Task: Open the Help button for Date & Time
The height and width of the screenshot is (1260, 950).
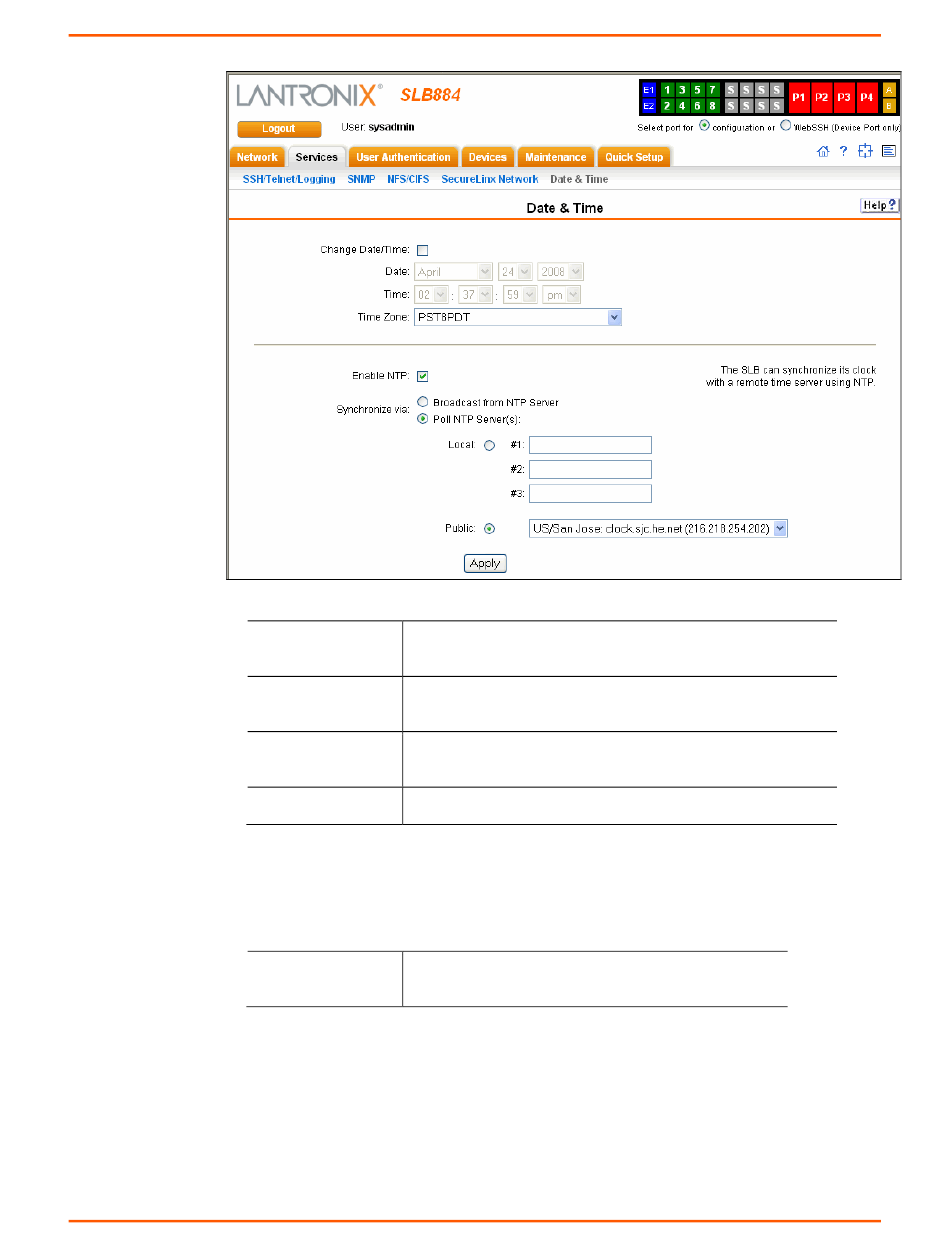Action: coord(880,205)
